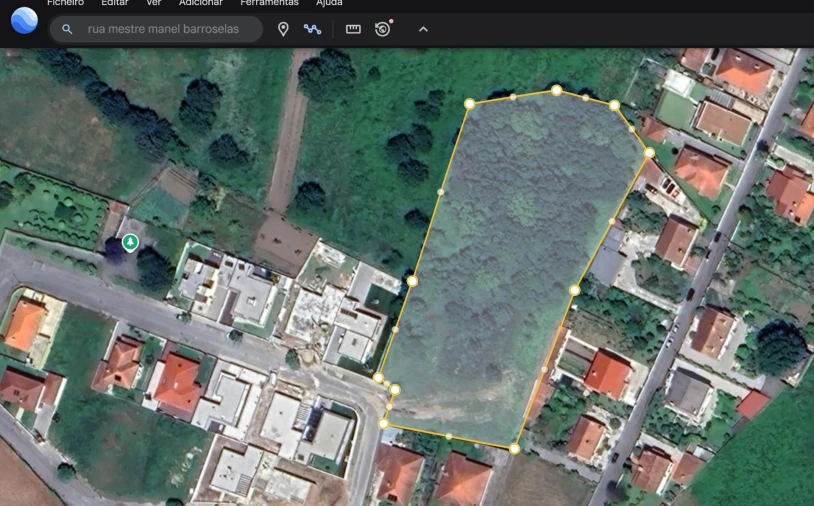Select the polygon's bottom-right corner vertex

514,448
